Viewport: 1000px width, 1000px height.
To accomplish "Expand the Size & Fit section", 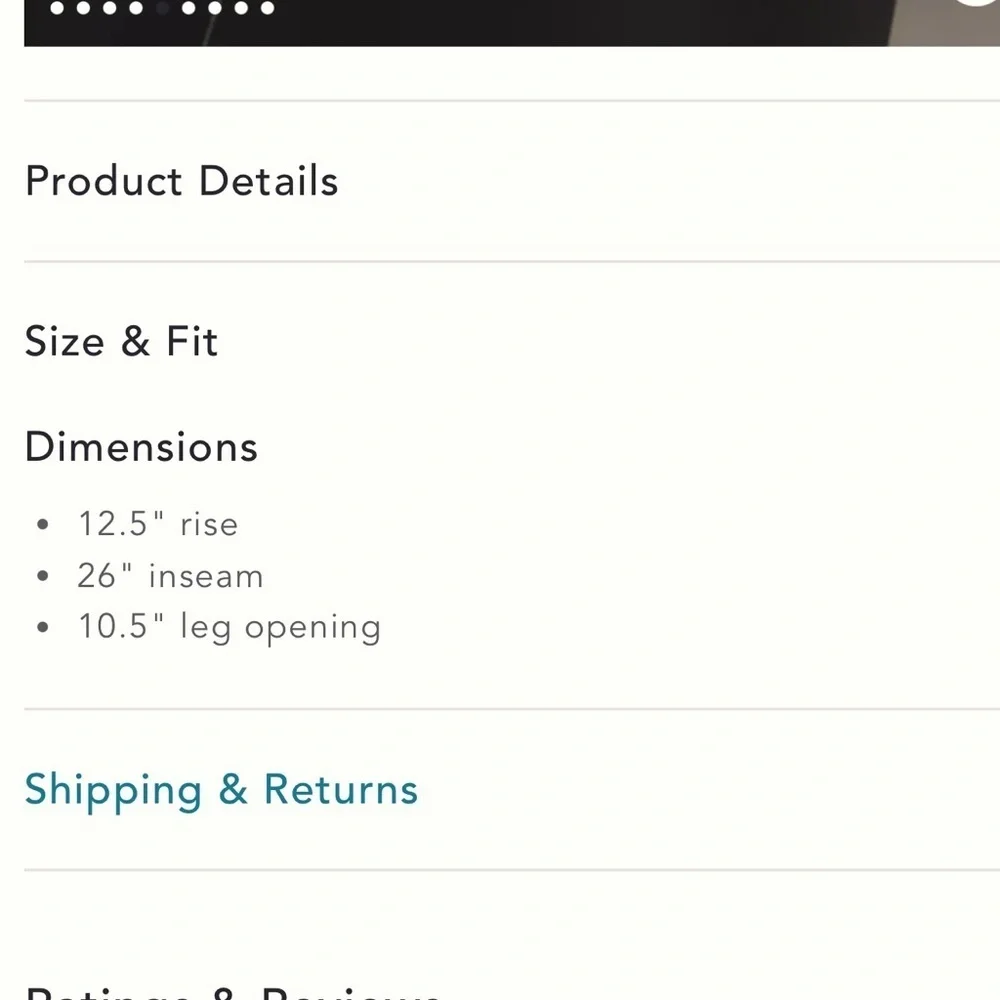I will pyautogui.click(x=121, y=341).
